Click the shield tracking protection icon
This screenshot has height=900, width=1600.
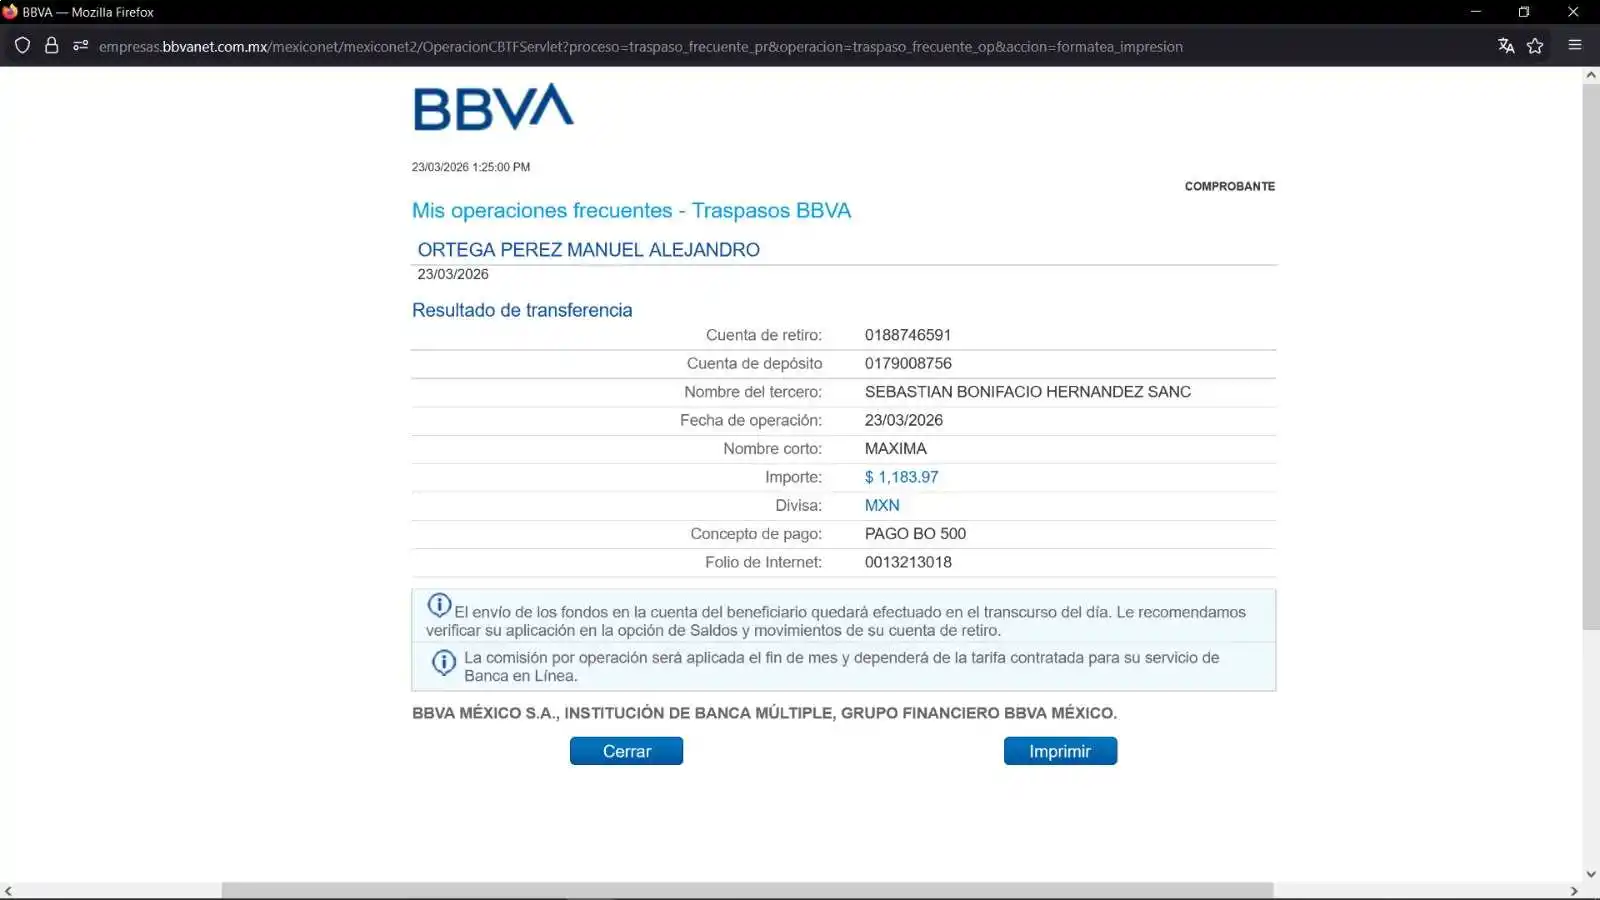point(22,46)
